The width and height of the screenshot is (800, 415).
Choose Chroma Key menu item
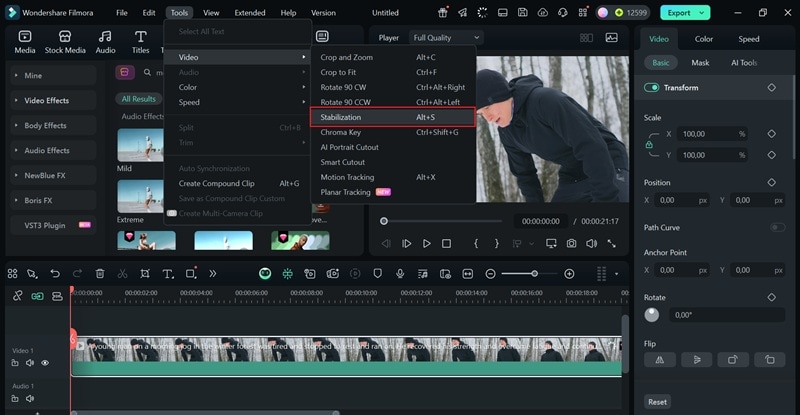coord(392,132)
